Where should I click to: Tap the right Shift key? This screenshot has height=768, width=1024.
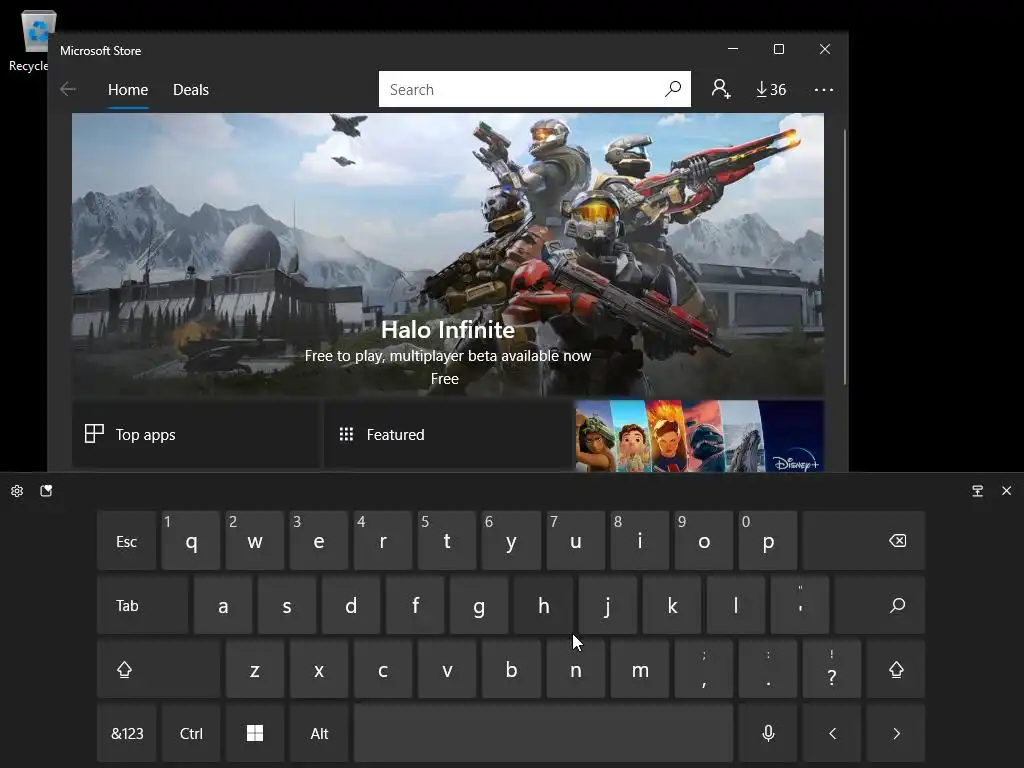pyautogui.click(x=895, y=669)
